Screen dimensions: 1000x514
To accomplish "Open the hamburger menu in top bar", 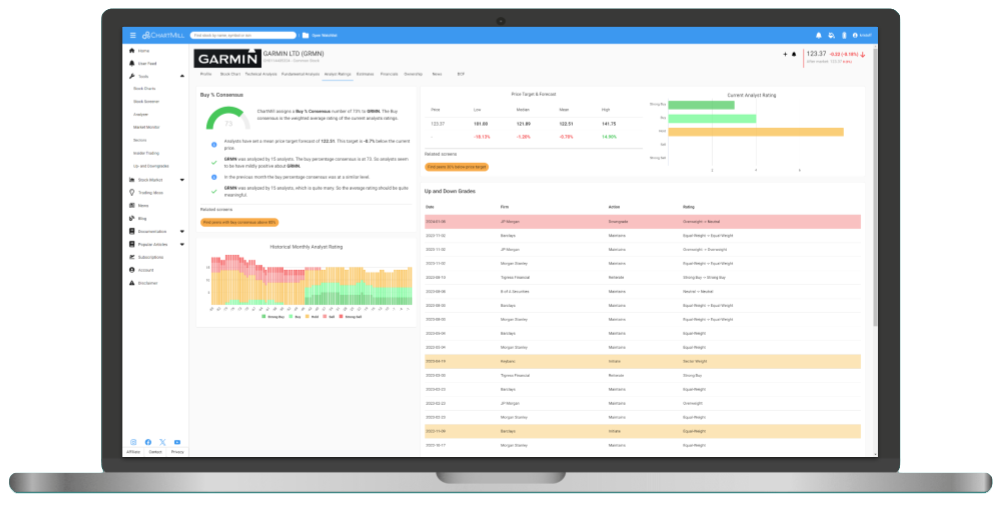I will 133,35.
